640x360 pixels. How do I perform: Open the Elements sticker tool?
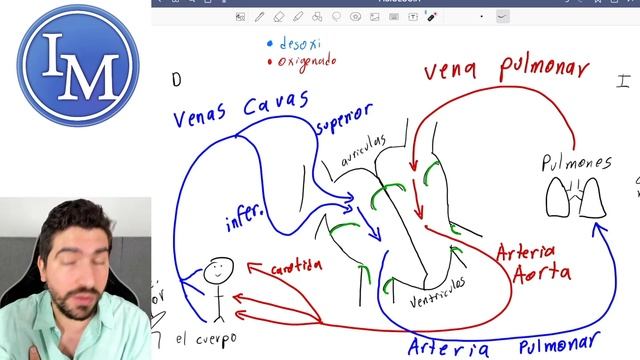point(356,17)
